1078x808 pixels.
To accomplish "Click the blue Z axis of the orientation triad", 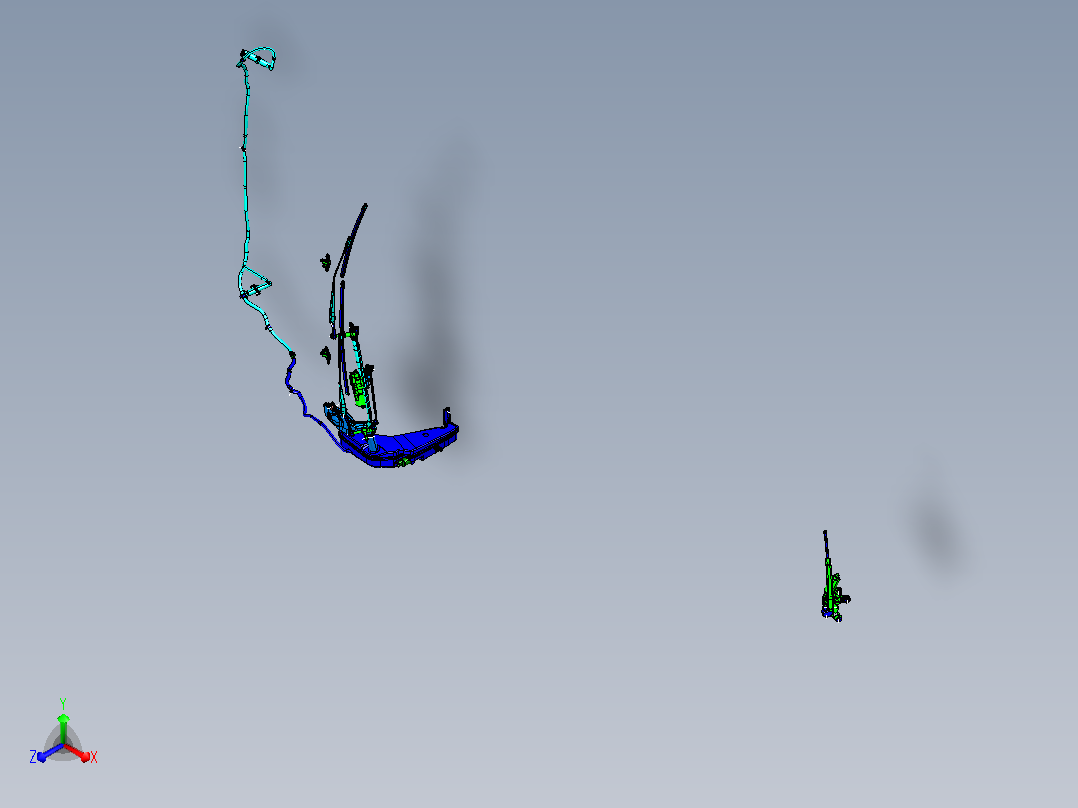I will tap(50, 752).
